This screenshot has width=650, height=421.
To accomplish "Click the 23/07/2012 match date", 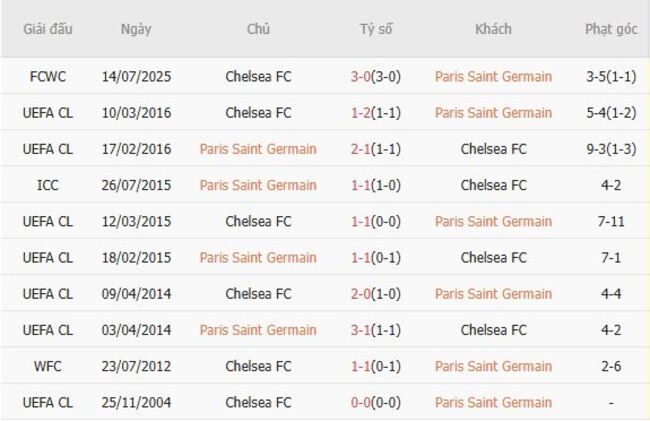I will [136, 366].
